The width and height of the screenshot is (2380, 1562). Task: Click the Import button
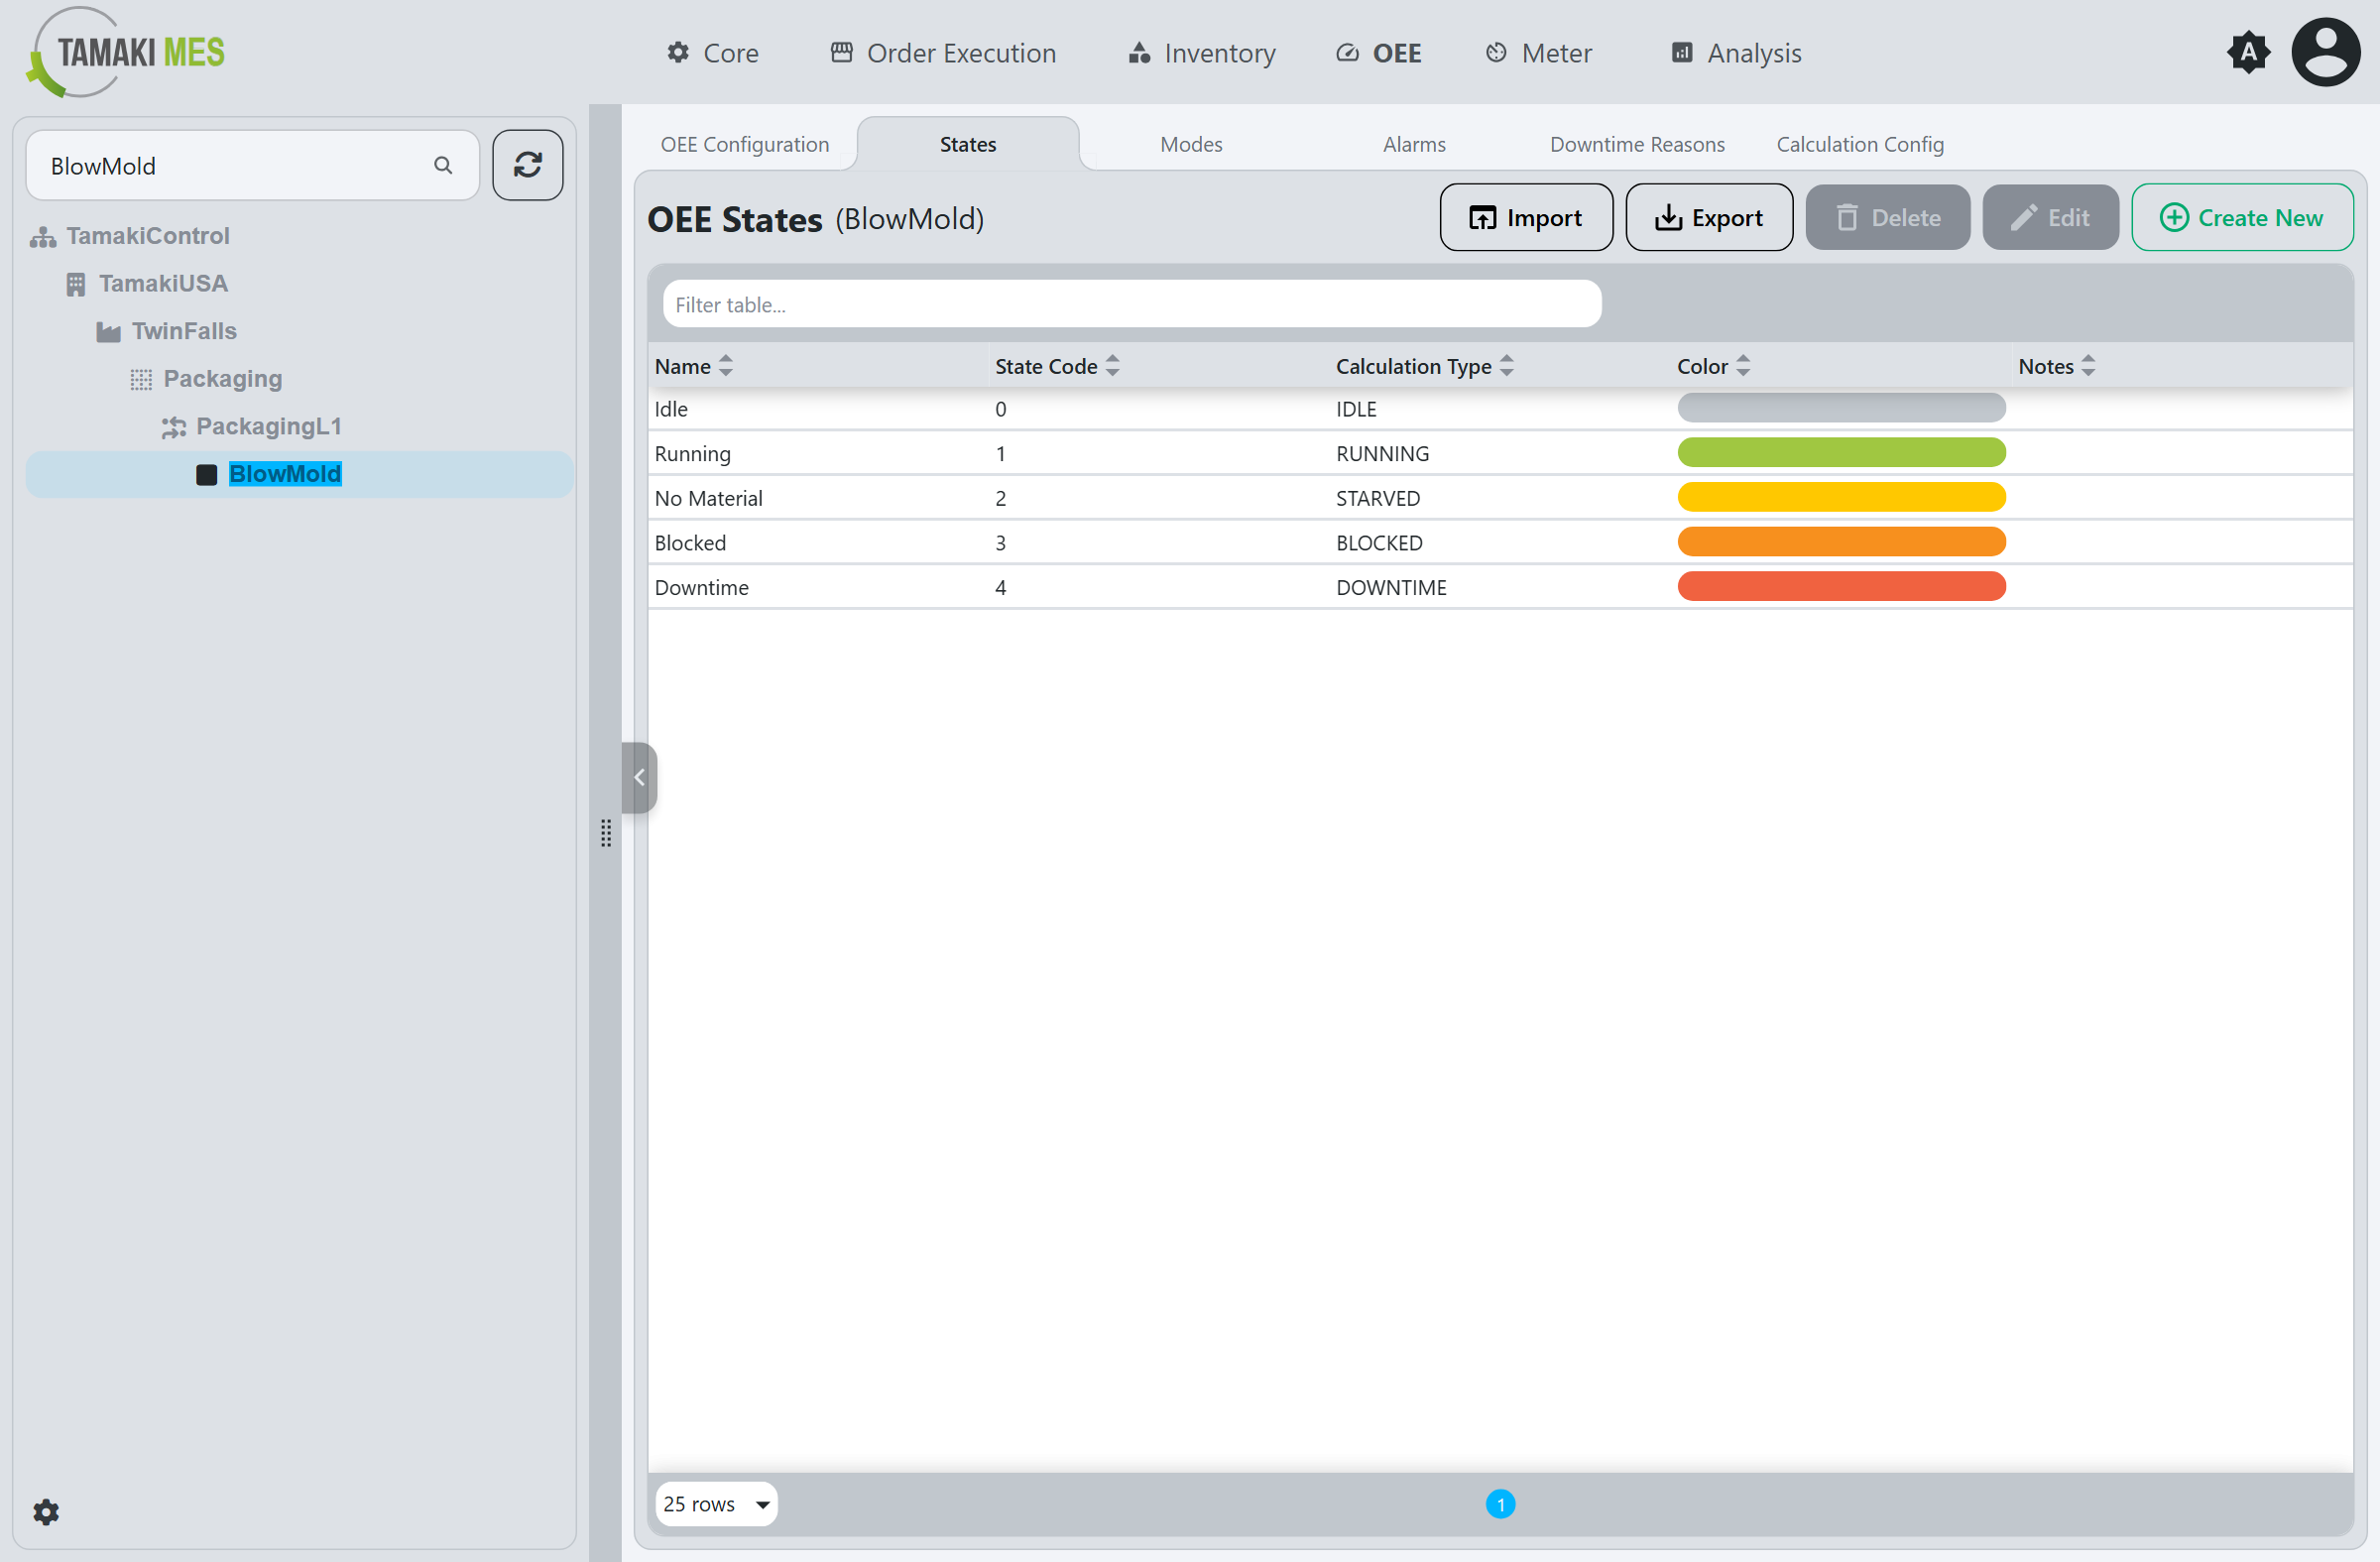pyautogui.click(x=1526, y=217)
